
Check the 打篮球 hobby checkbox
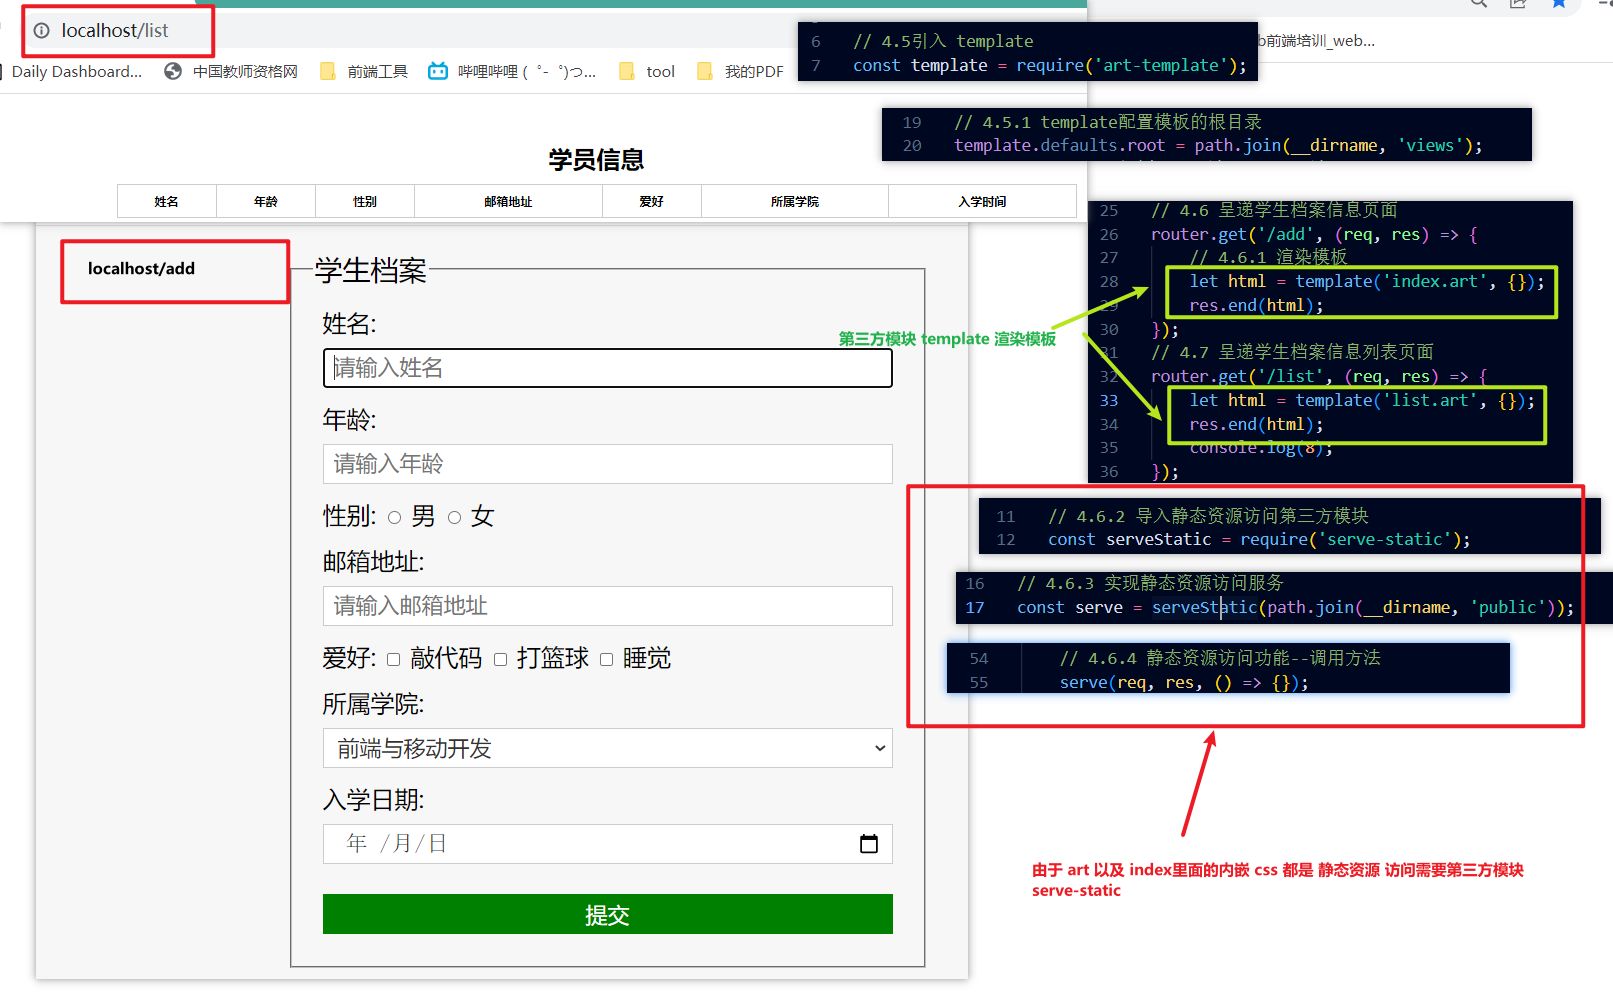point(500,660)
